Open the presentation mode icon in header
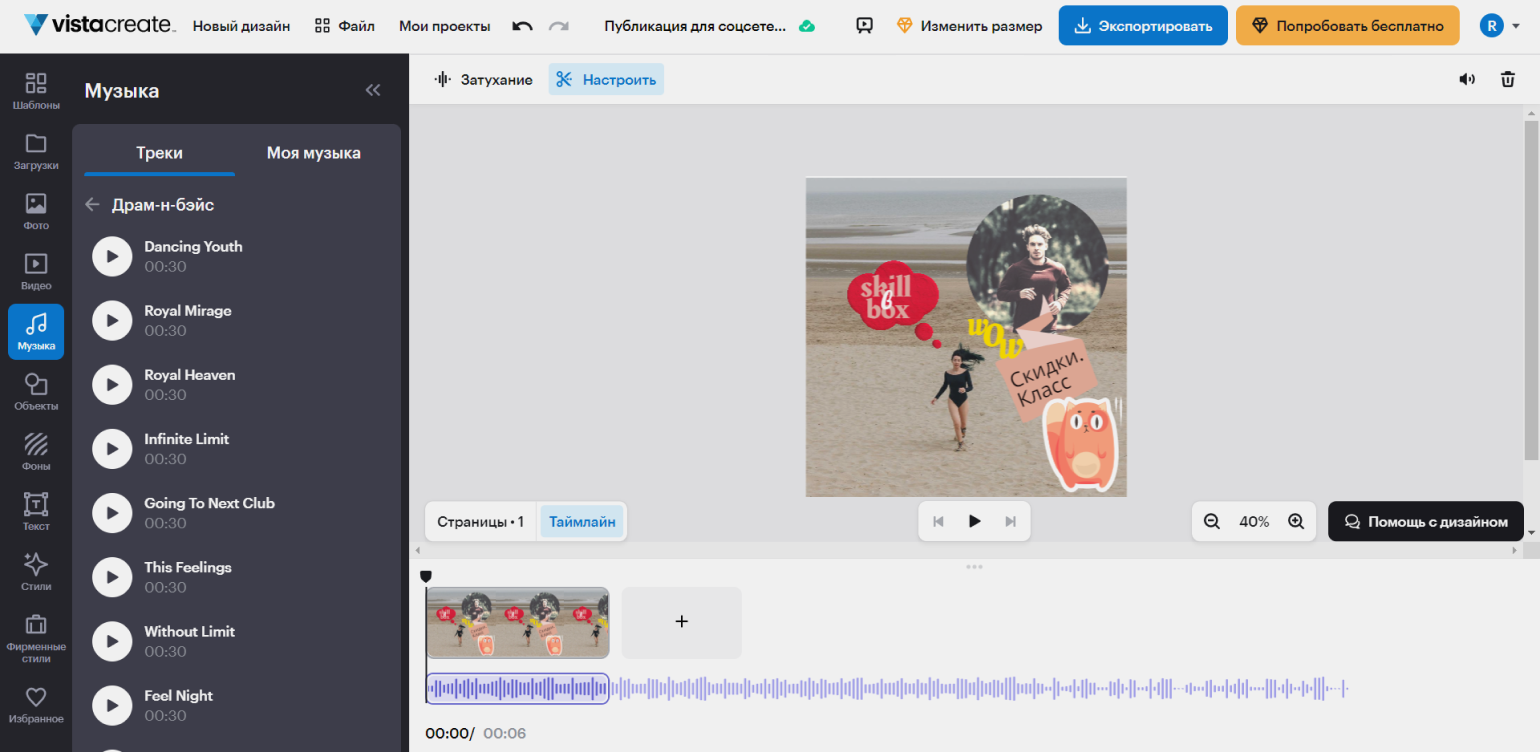The width and height of the screenshot is (1540, 752). (865, 26)
